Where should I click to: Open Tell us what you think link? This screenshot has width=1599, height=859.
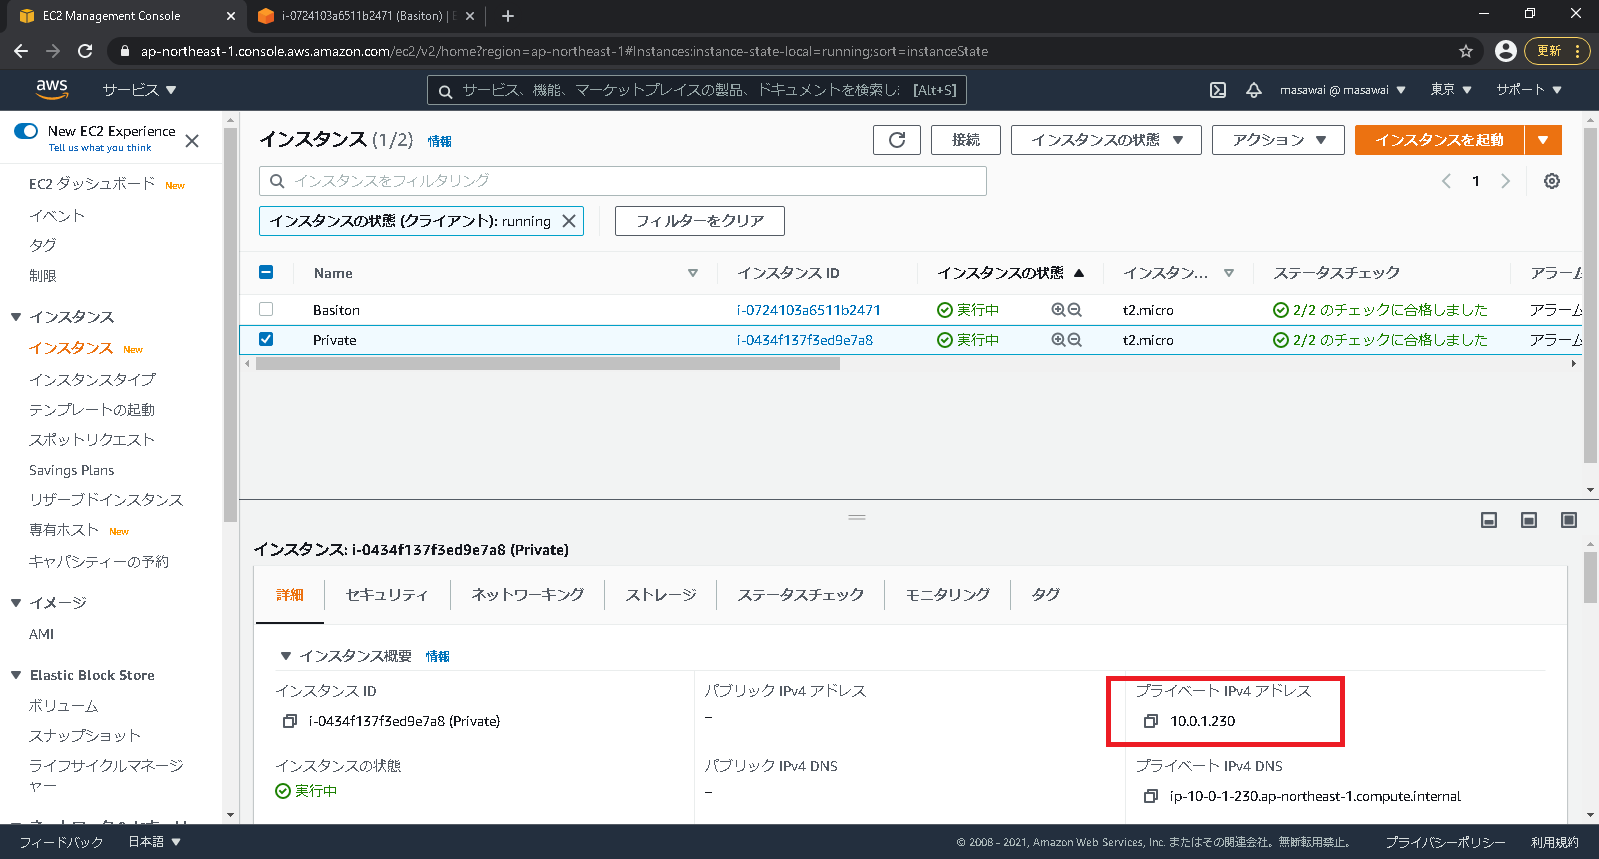(100, 148)
